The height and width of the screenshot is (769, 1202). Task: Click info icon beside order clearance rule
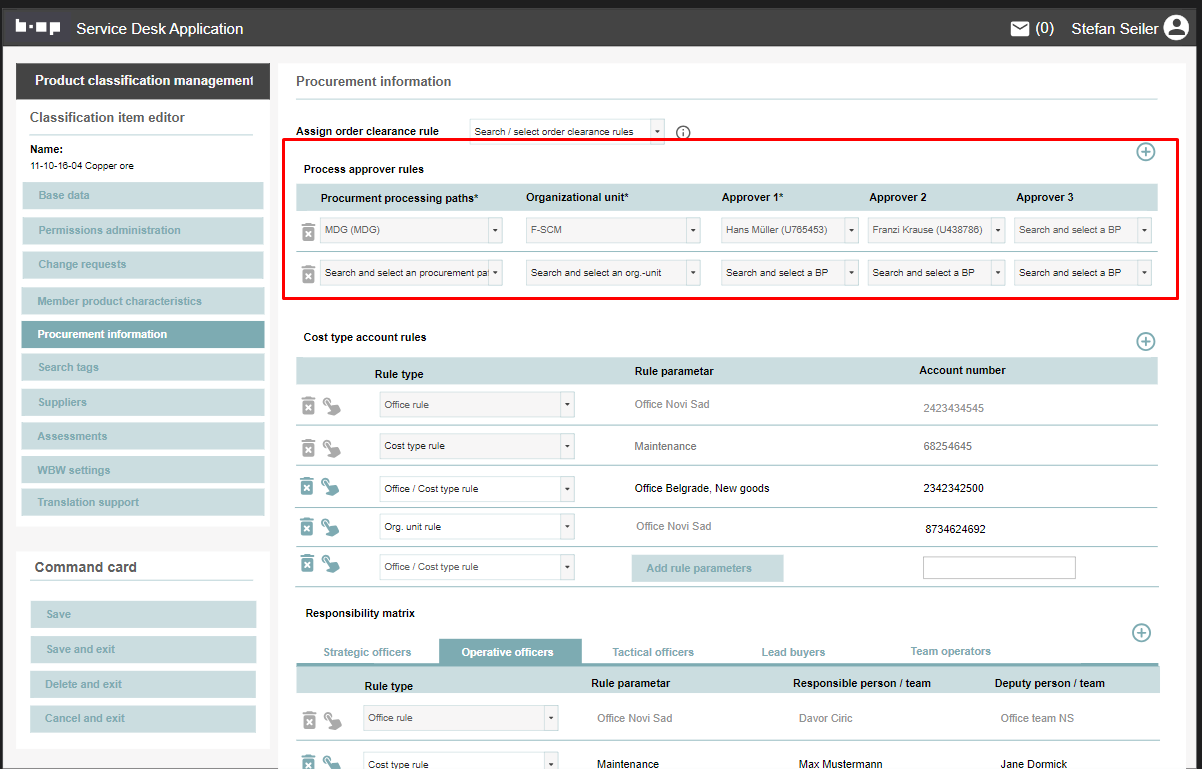[x=683, y=132]
